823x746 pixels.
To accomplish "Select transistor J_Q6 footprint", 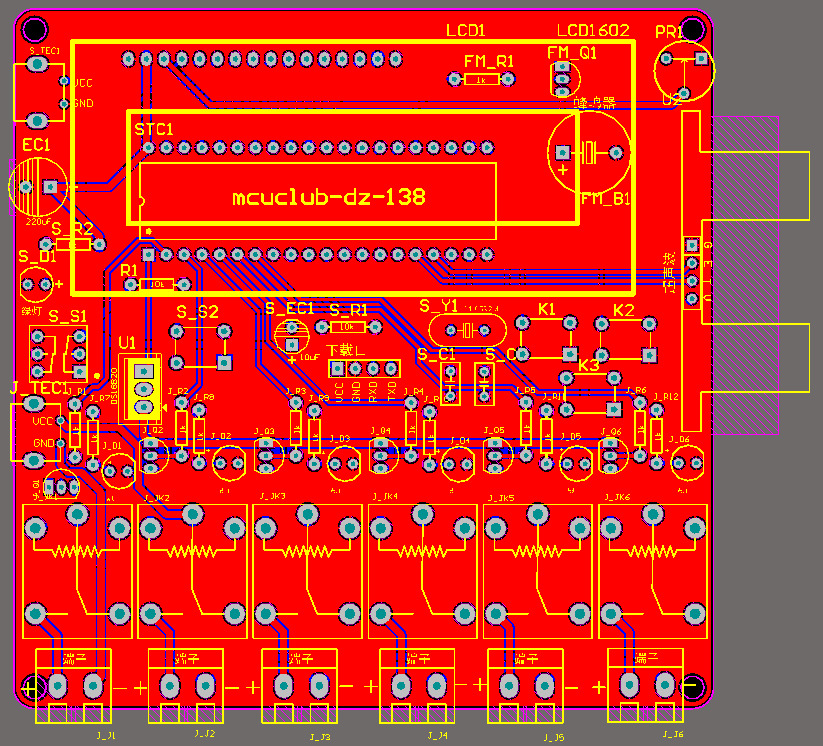I will (613, 456).
